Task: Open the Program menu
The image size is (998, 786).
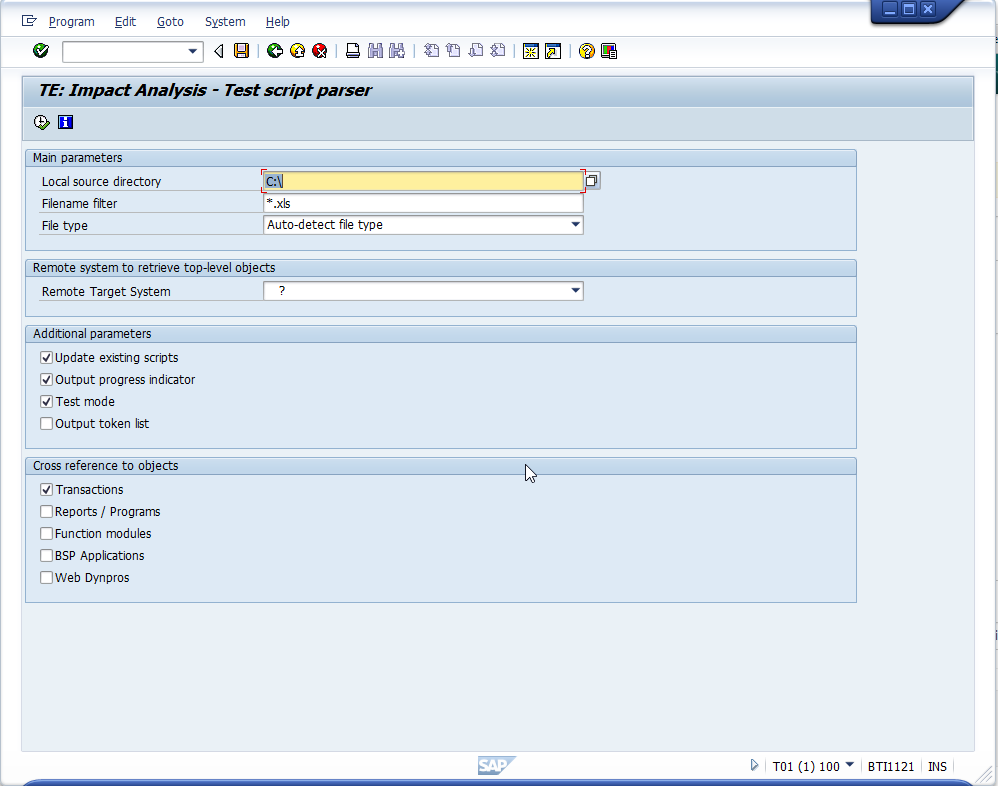Action: 71,22
